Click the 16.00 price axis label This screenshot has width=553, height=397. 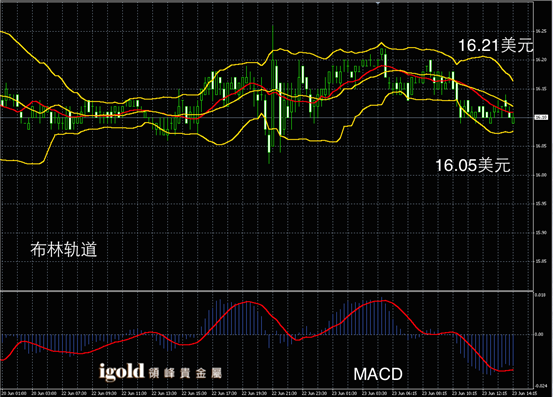541,175
